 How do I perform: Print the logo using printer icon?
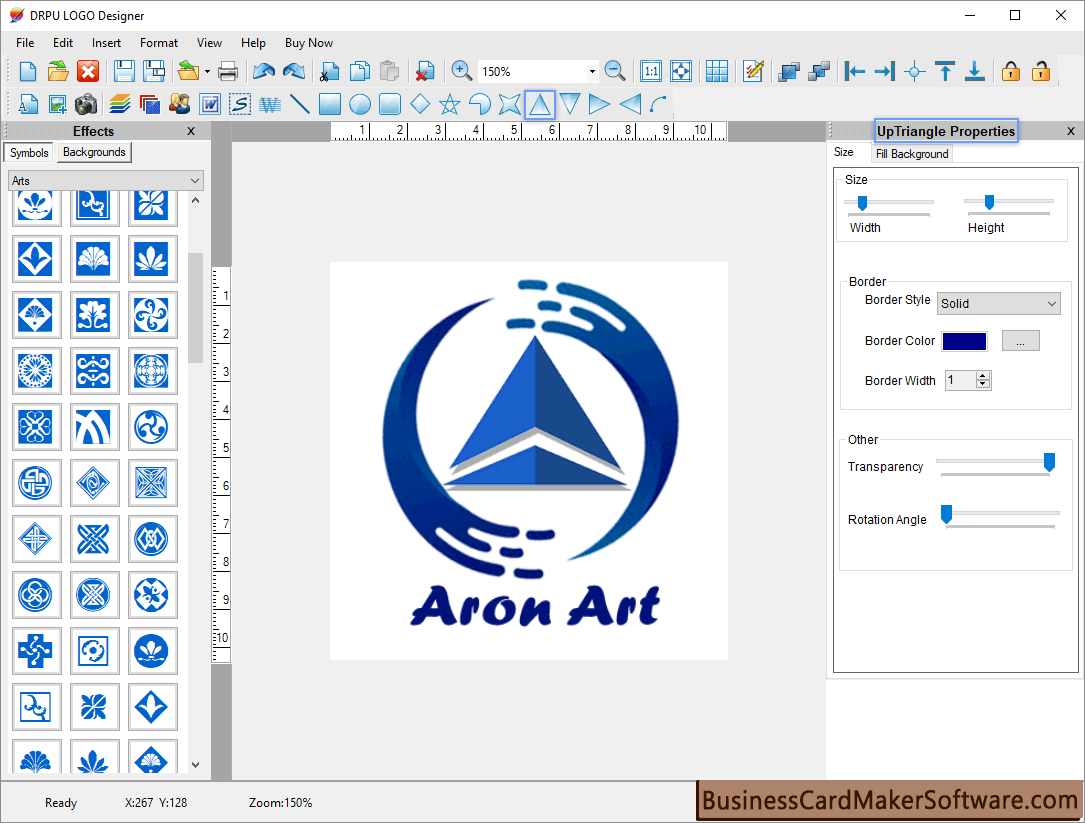pyautogui.click(x=228, y=71)
